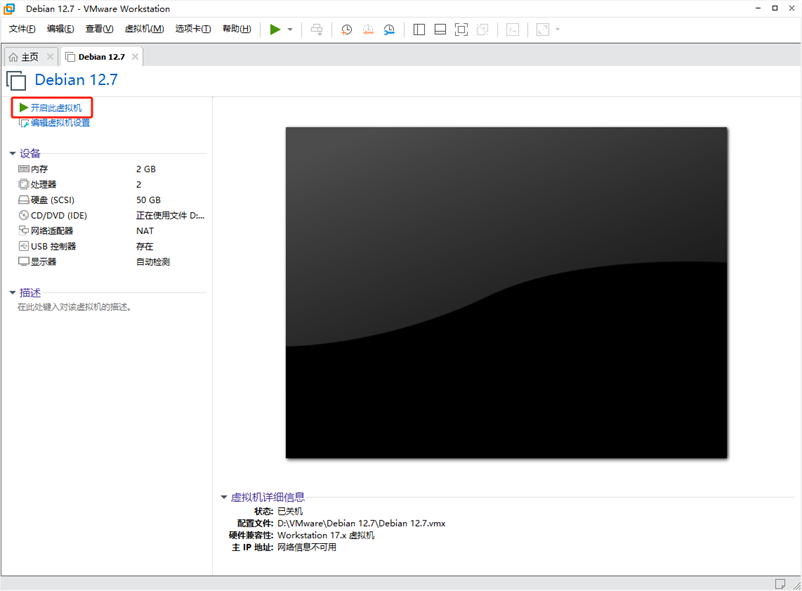802x591 pixels.
Task: Select the 网络适配器 device row
Action: click(112, 231)
